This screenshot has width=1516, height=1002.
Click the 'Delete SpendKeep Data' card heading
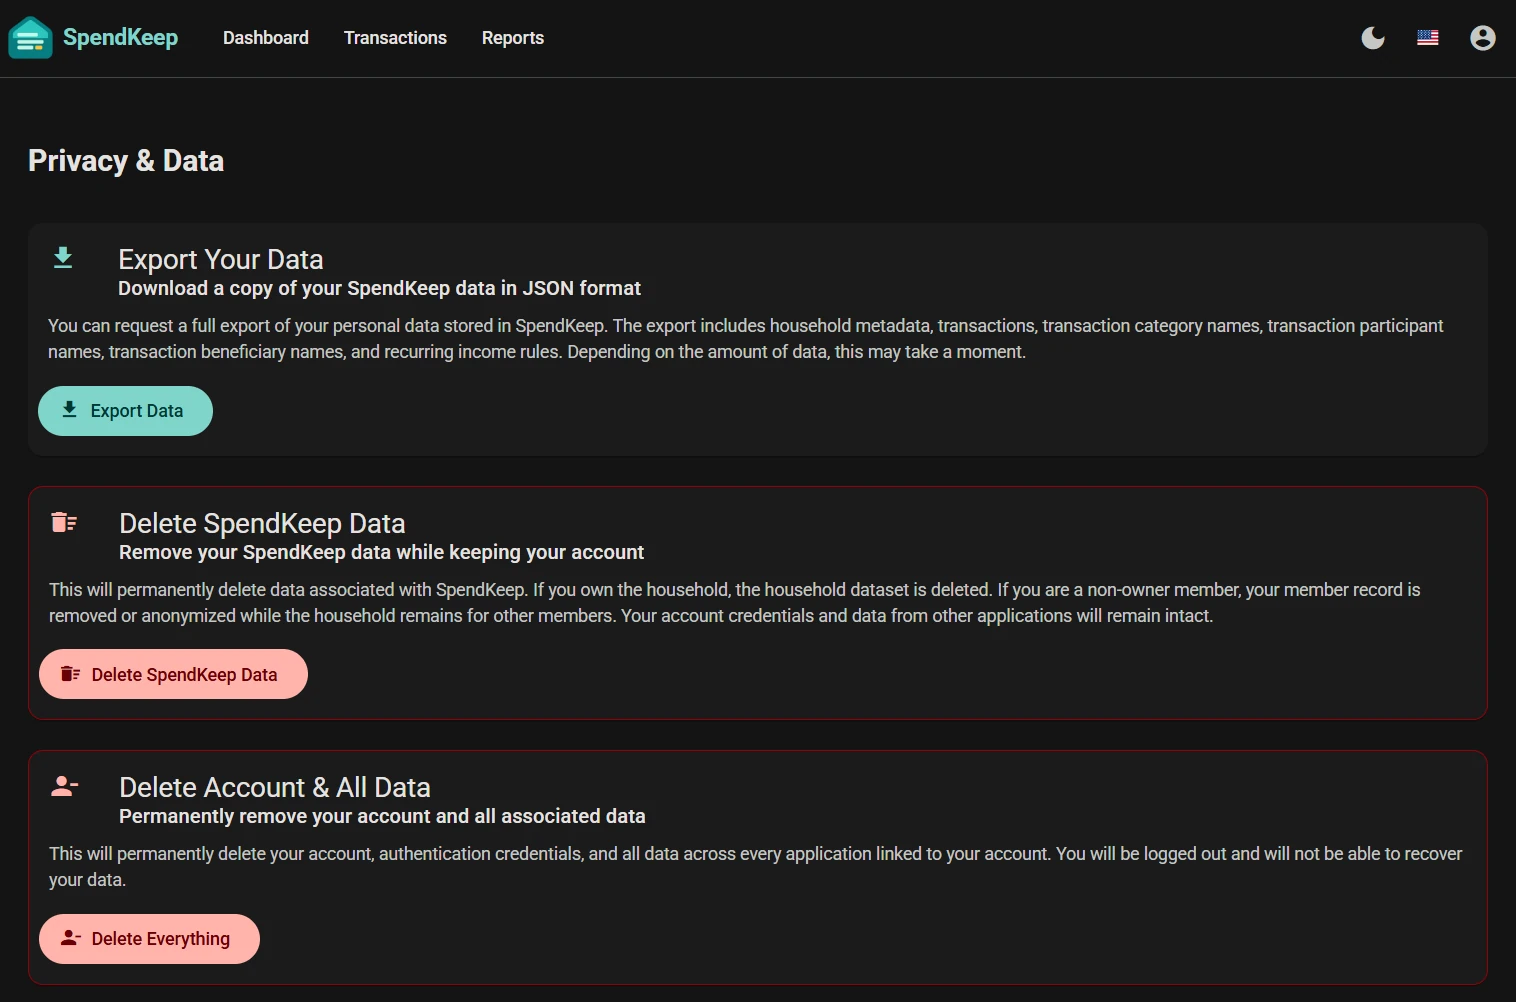(x=262, y=523)
